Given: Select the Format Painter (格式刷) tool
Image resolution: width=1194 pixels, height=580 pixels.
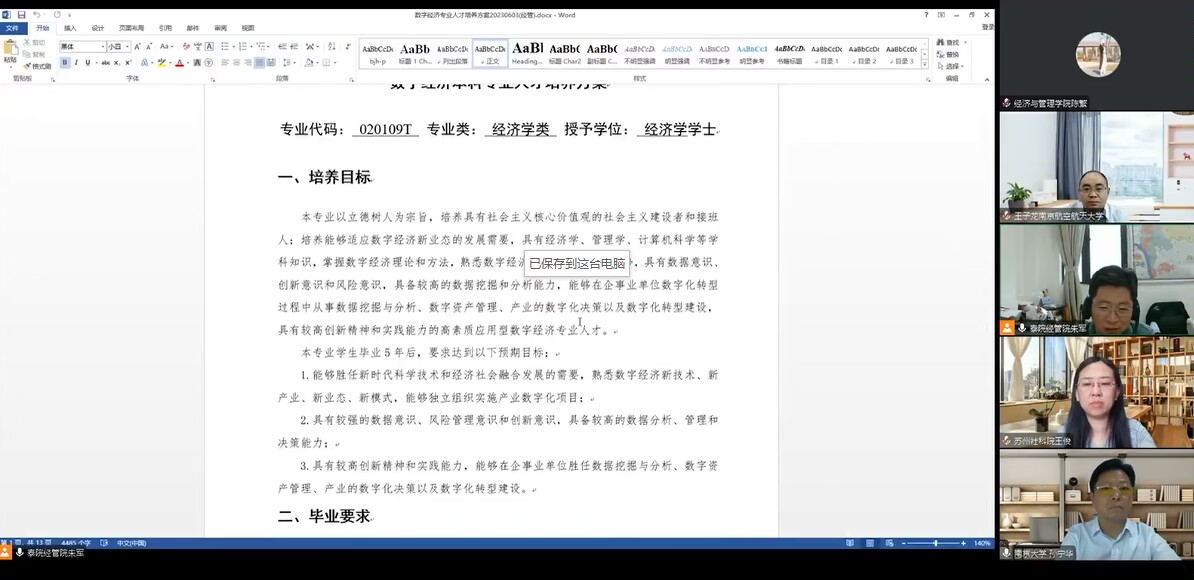Looking at the screenshot, I should click(x=40, y=66).
